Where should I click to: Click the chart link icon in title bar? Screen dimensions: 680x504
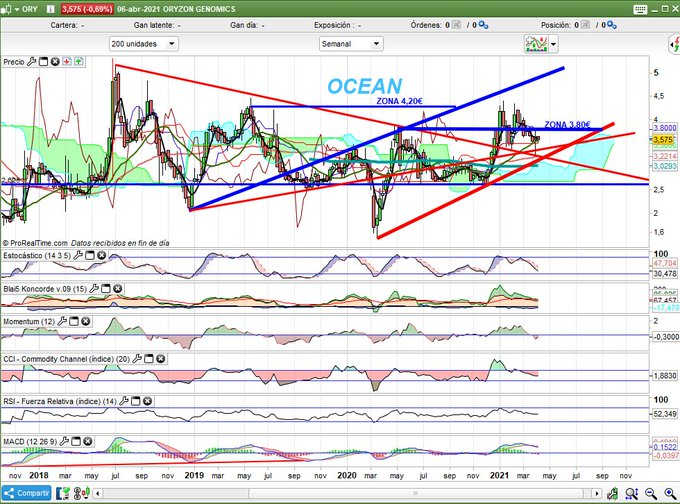[x=6, y=9]
